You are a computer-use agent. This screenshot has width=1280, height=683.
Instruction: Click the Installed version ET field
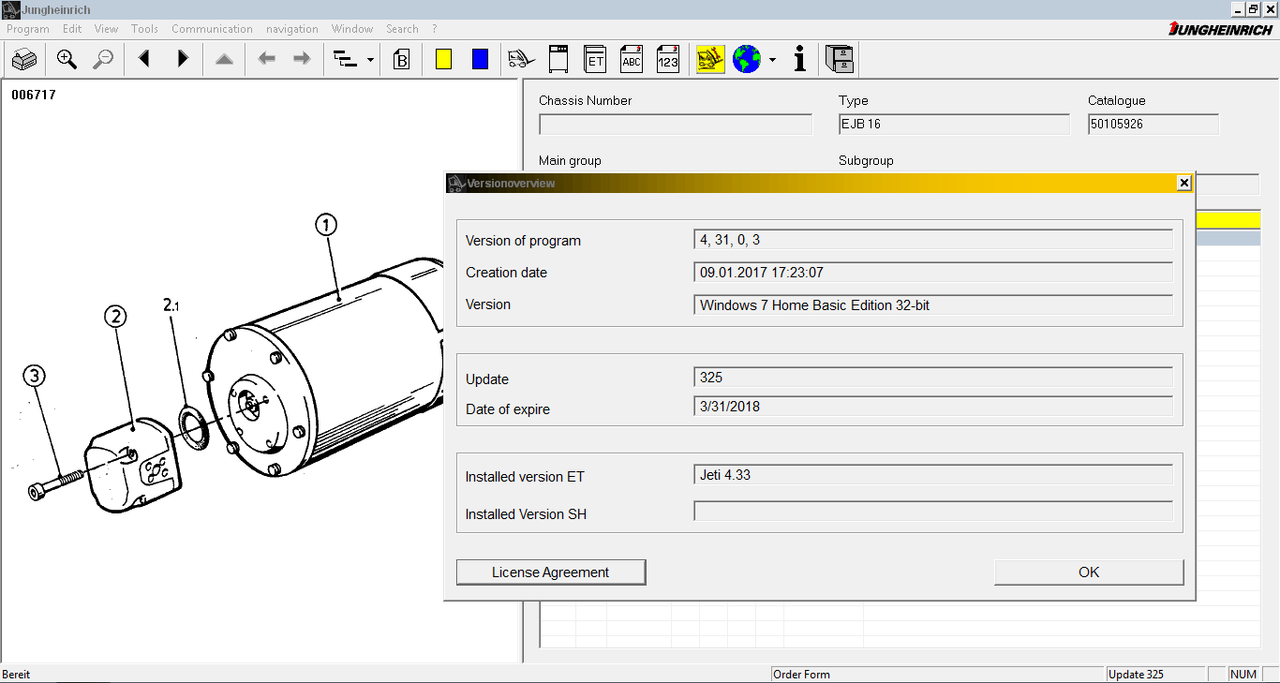click(x=933, y=474)
